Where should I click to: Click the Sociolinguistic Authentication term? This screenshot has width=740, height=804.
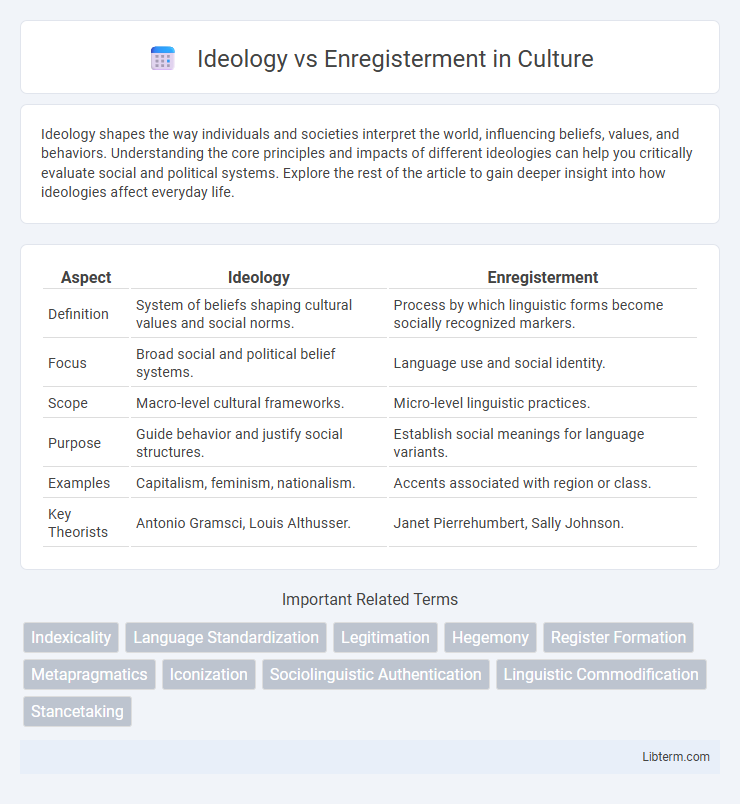click(375, 674)
